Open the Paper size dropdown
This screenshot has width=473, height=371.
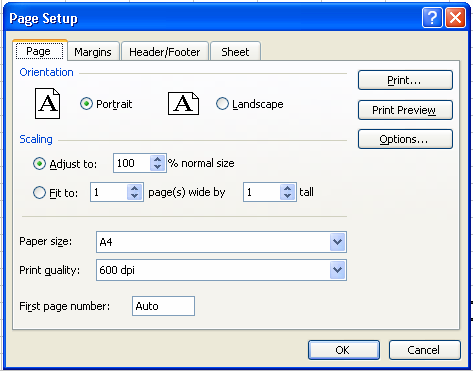point(337,242)
